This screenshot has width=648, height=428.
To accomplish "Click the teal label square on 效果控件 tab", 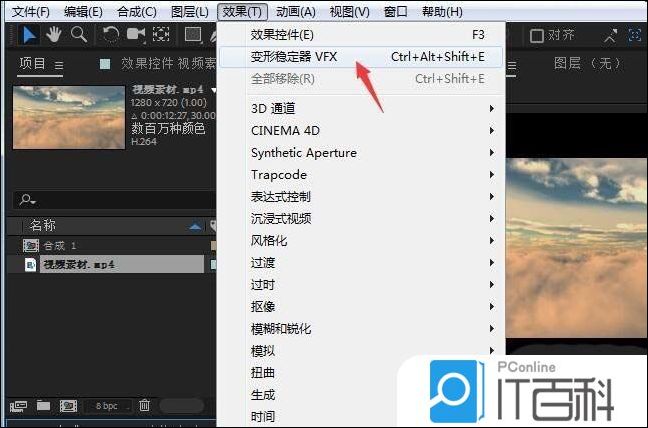I will [105, 64].
